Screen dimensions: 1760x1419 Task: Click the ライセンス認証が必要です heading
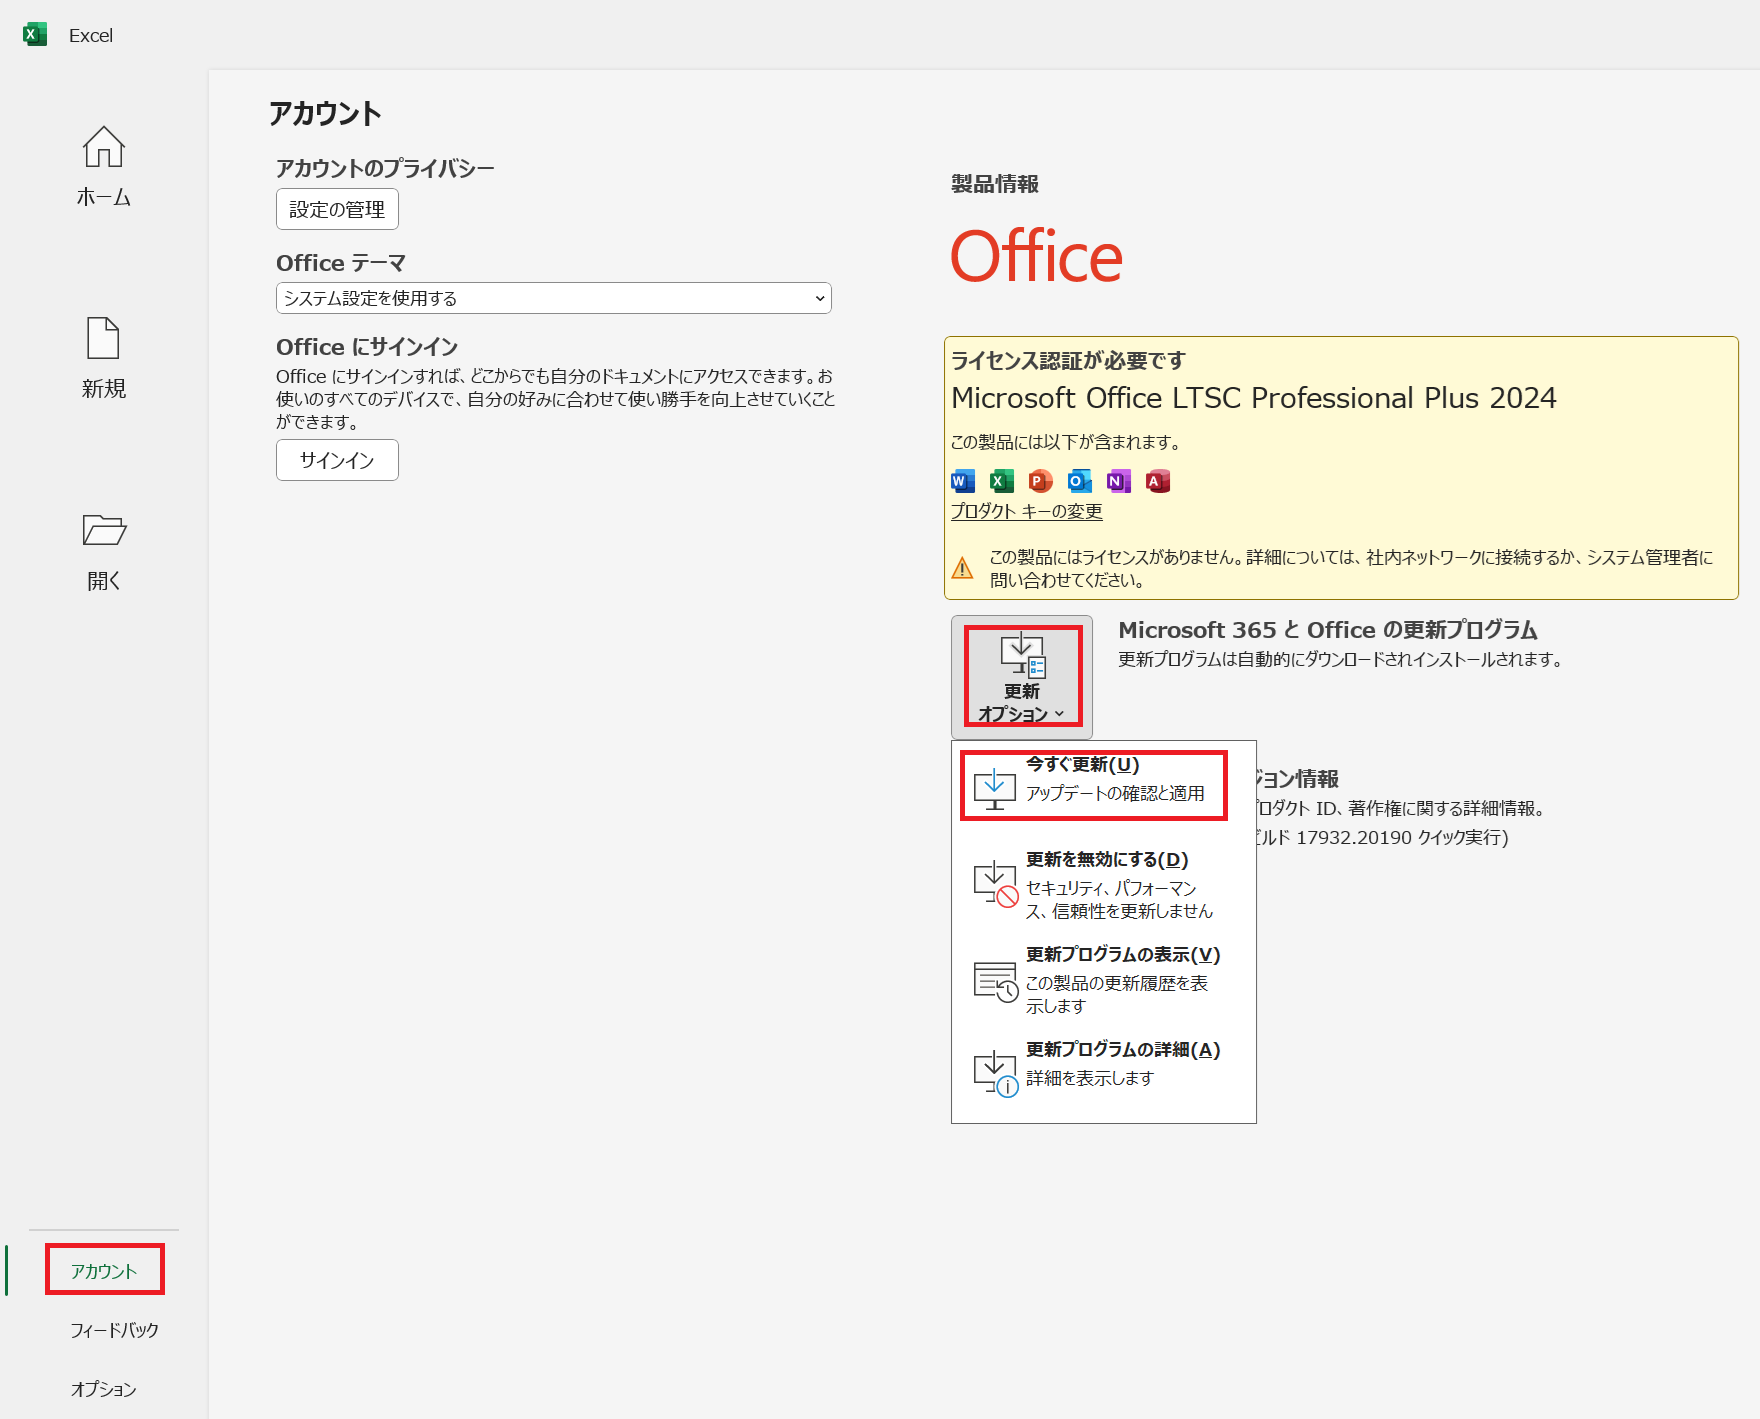pos(1068,360)
